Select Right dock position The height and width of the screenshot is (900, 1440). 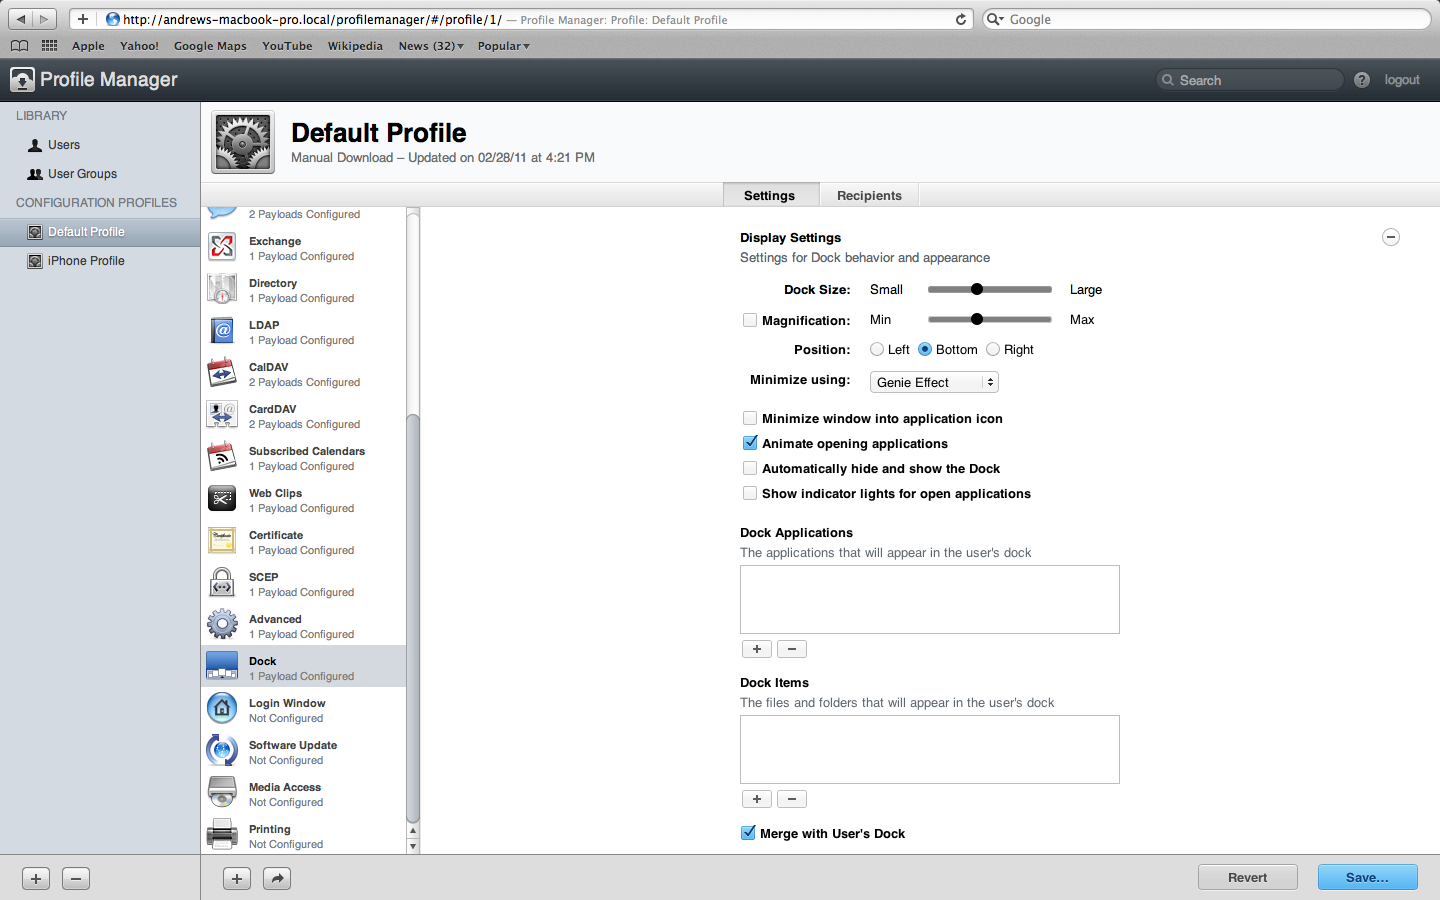click(993, 349)
